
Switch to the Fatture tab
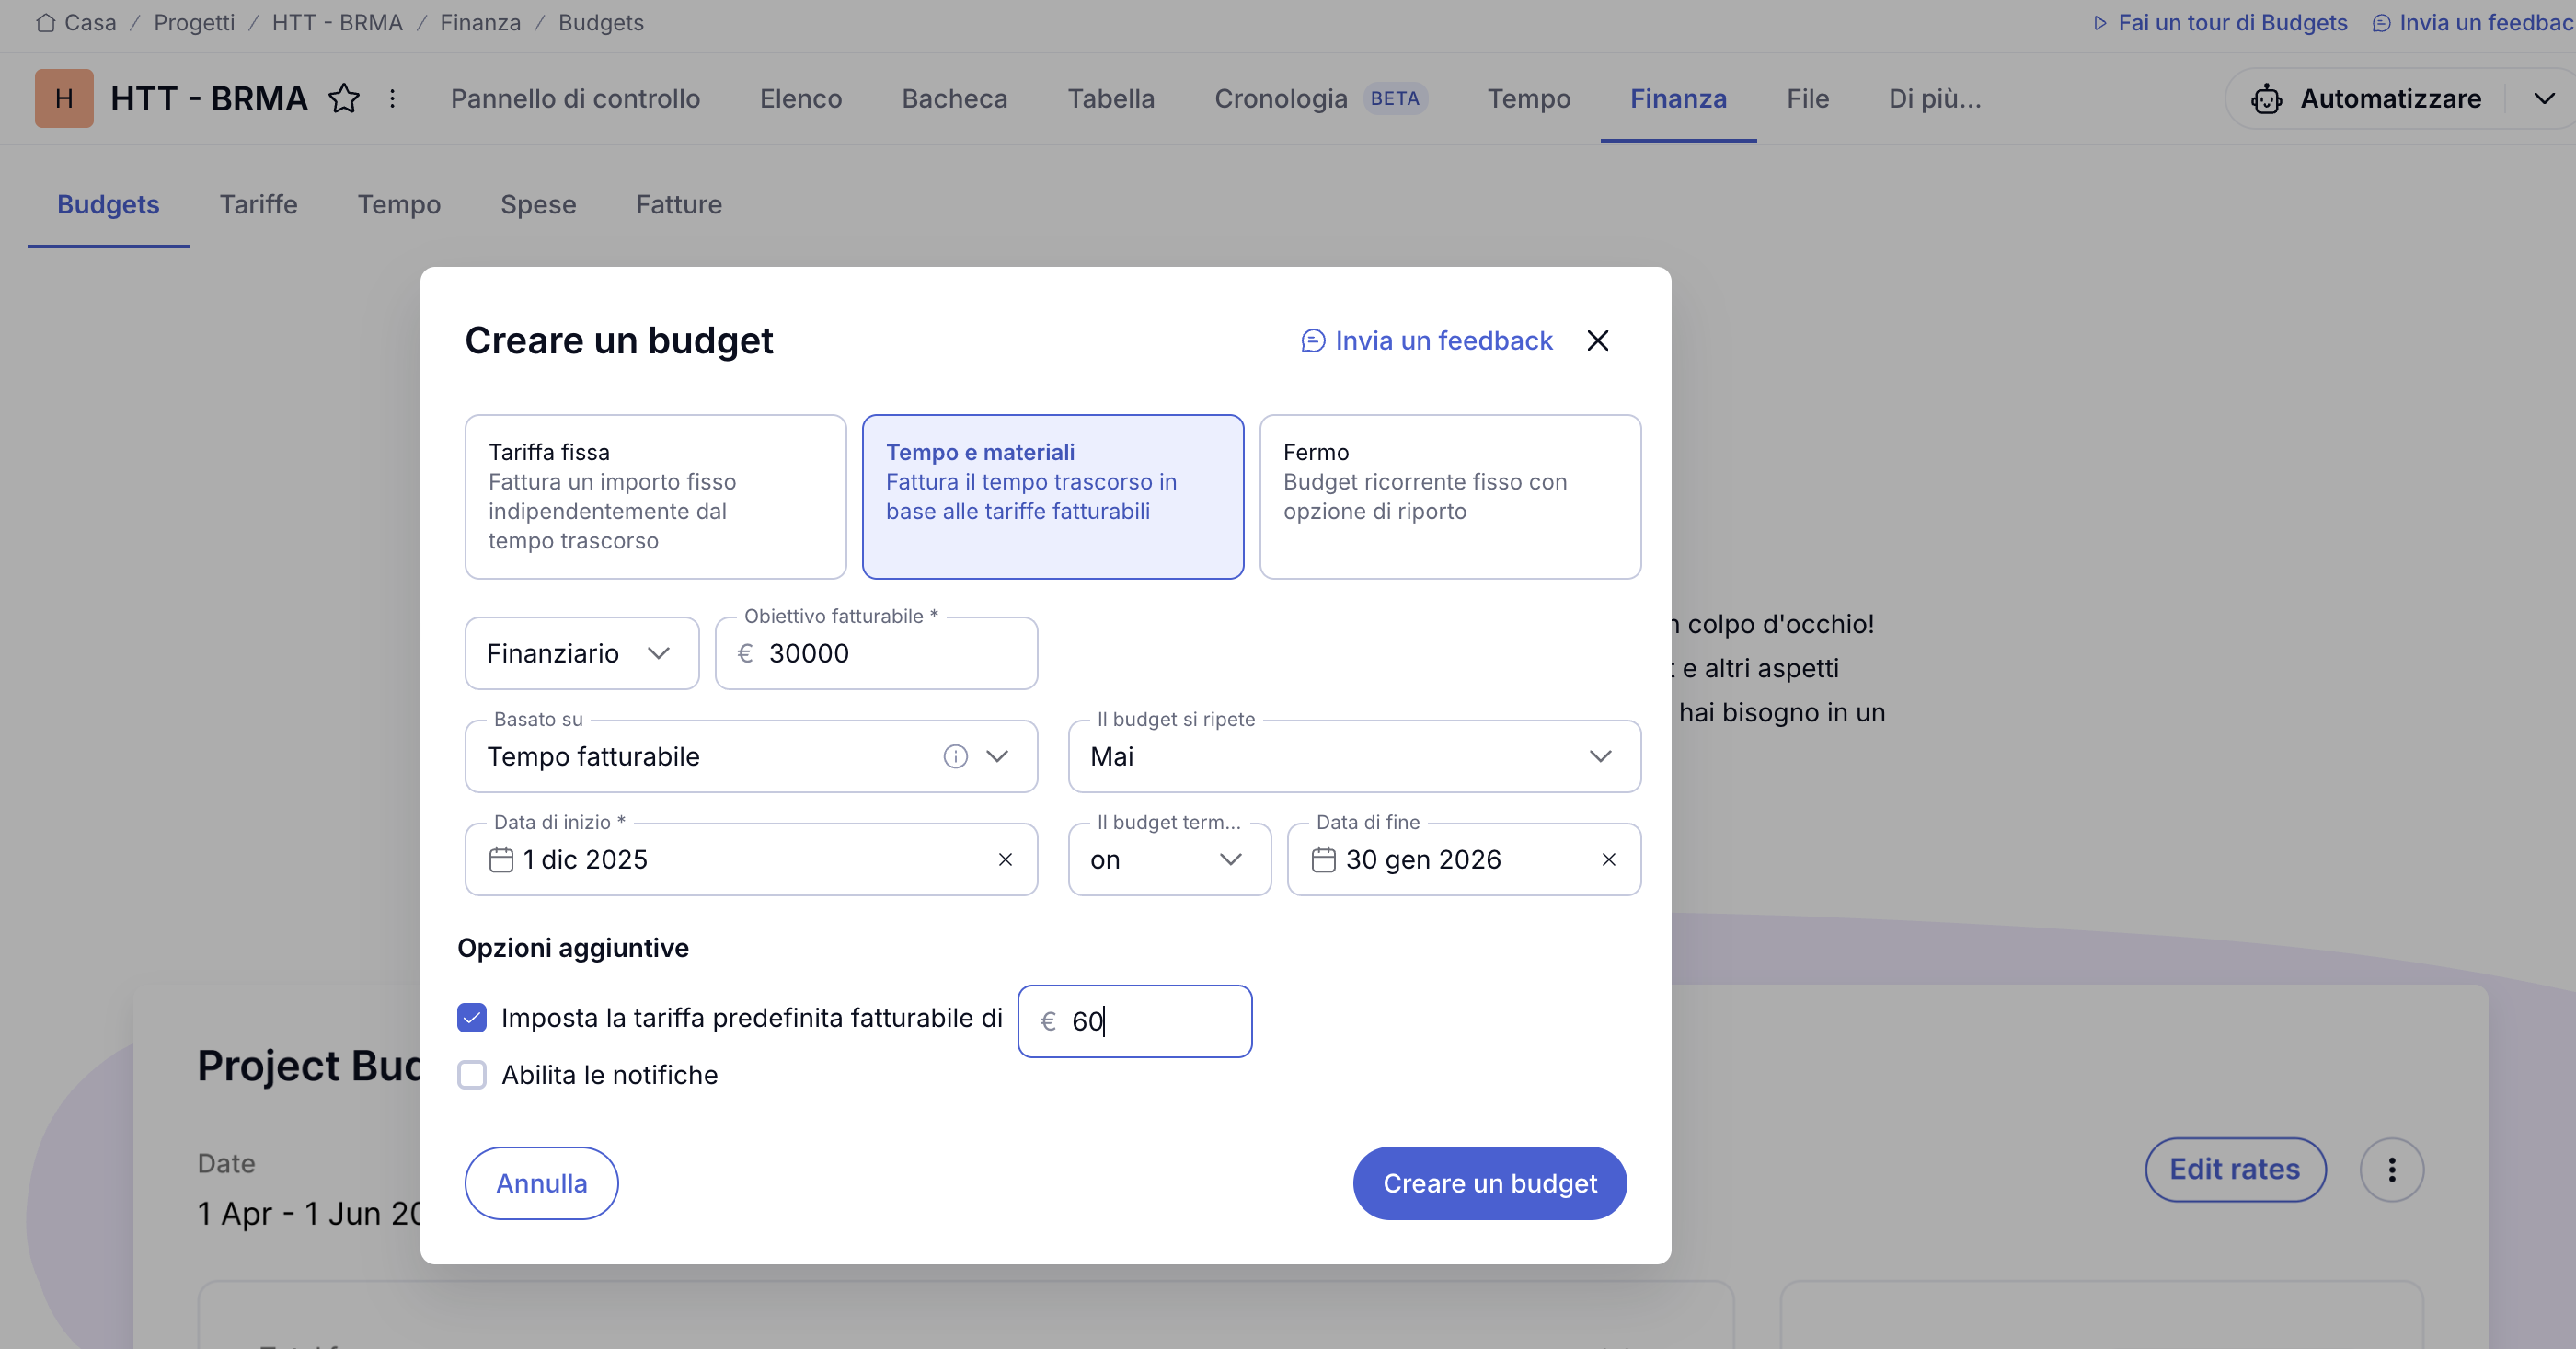[x=679, y=204]
